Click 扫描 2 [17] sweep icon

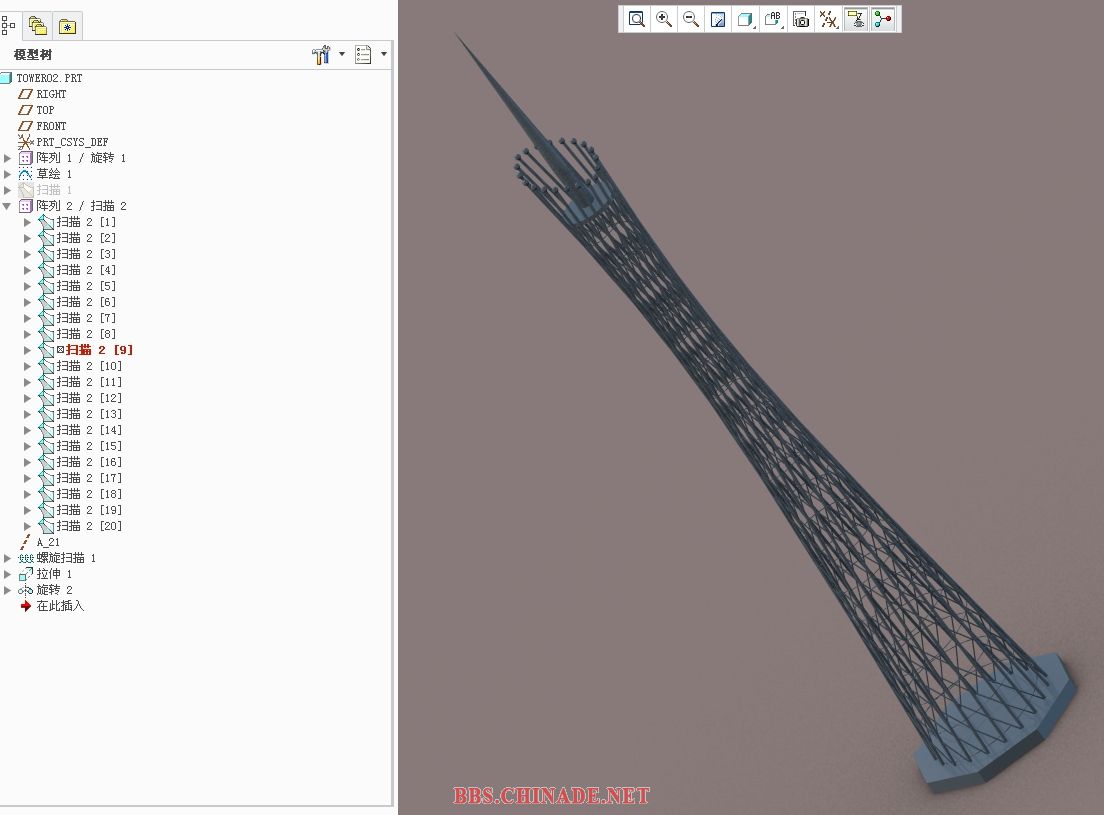[46, 479]
